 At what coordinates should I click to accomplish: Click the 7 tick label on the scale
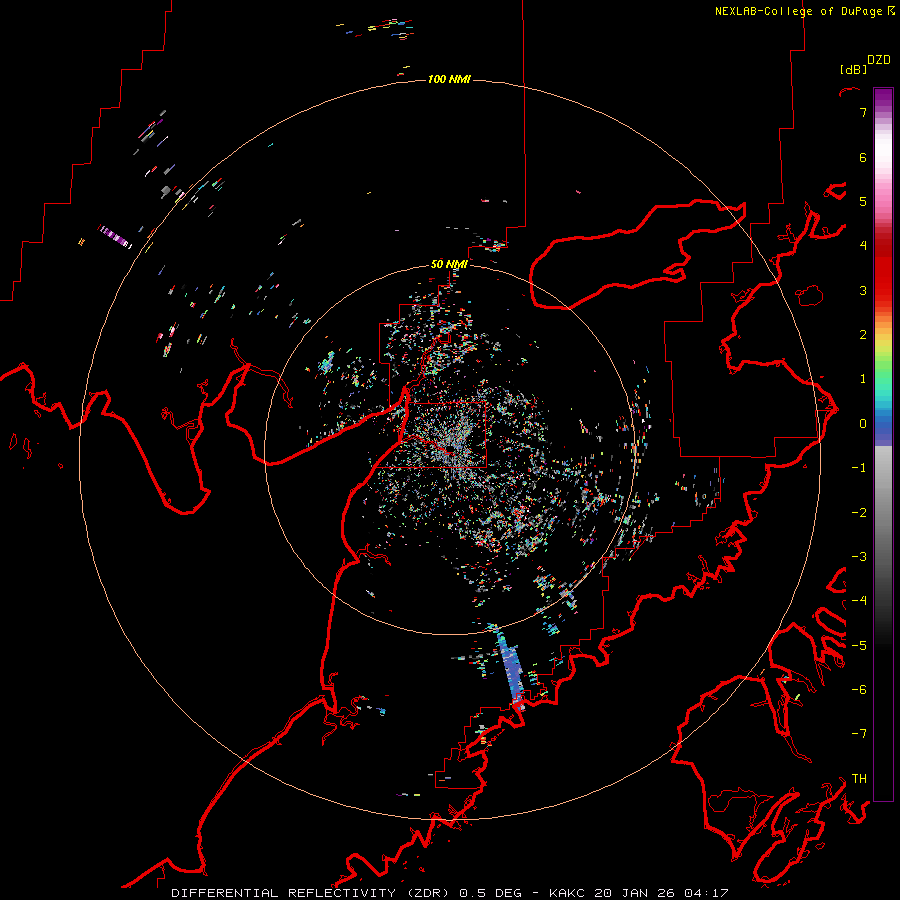pyautogui.click(x=863, y=112)
